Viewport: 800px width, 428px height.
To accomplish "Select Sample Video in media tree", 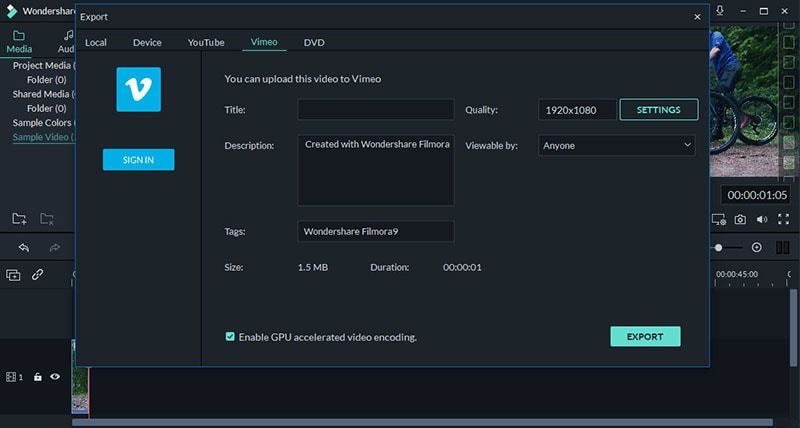I will click(44, 137).
